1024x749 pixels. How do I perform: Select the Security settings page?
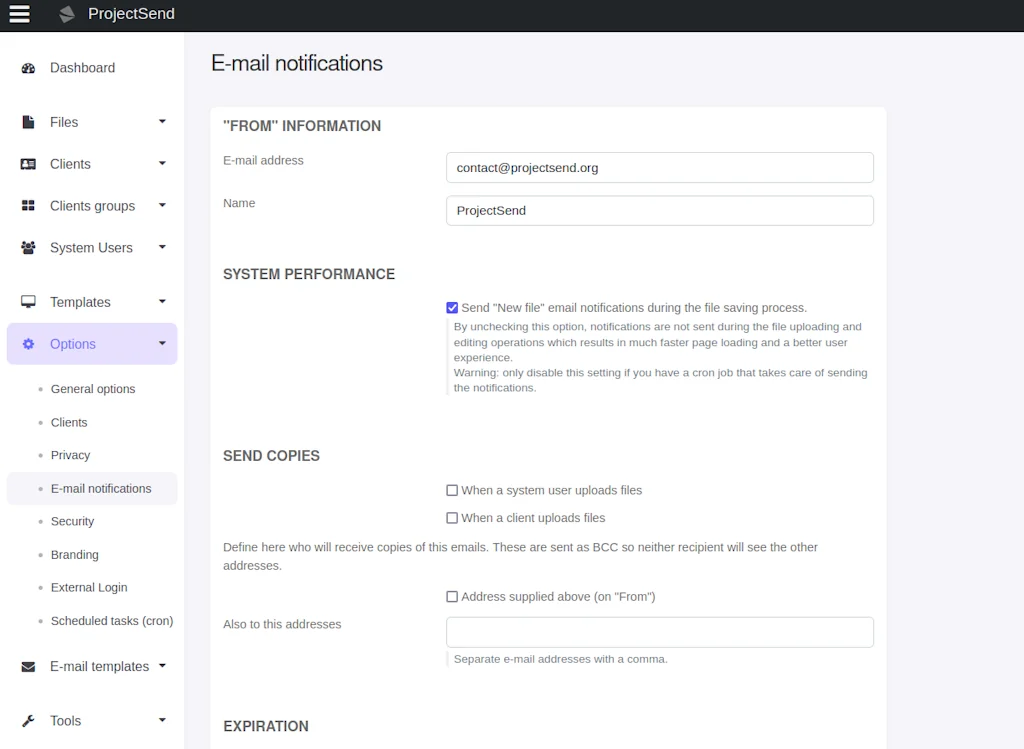(72, 521)
